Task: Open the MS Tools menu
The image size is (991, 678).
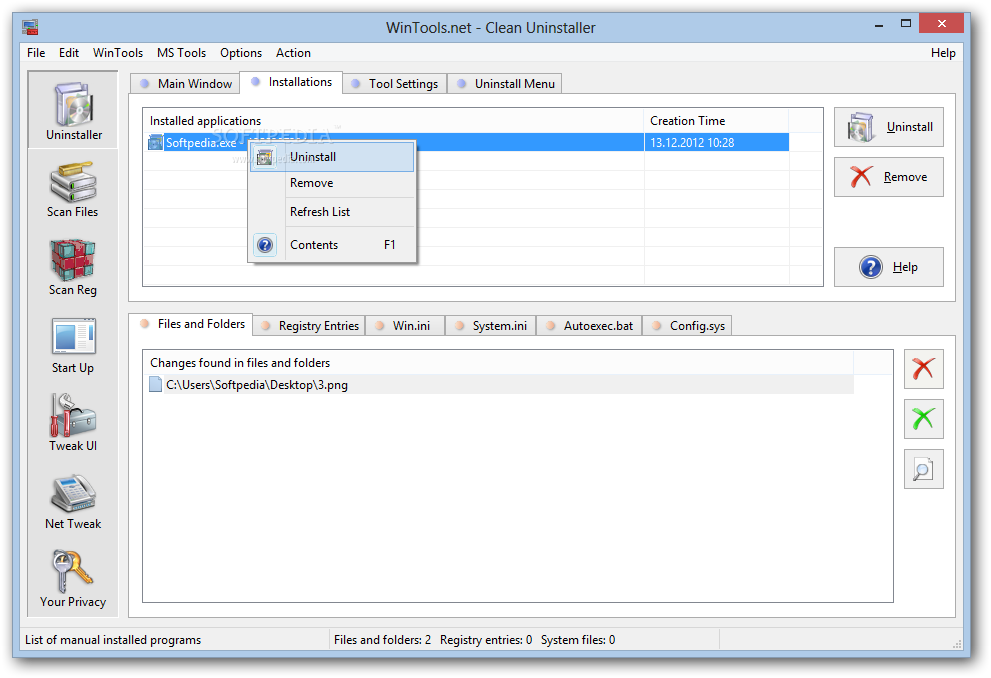Action: tap(181, 53)
